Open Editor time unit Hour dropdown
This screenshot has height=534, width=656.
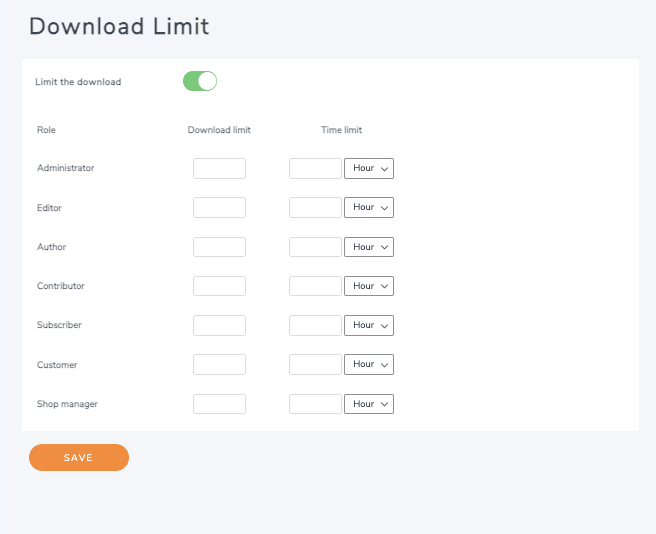tap(369, 207)
